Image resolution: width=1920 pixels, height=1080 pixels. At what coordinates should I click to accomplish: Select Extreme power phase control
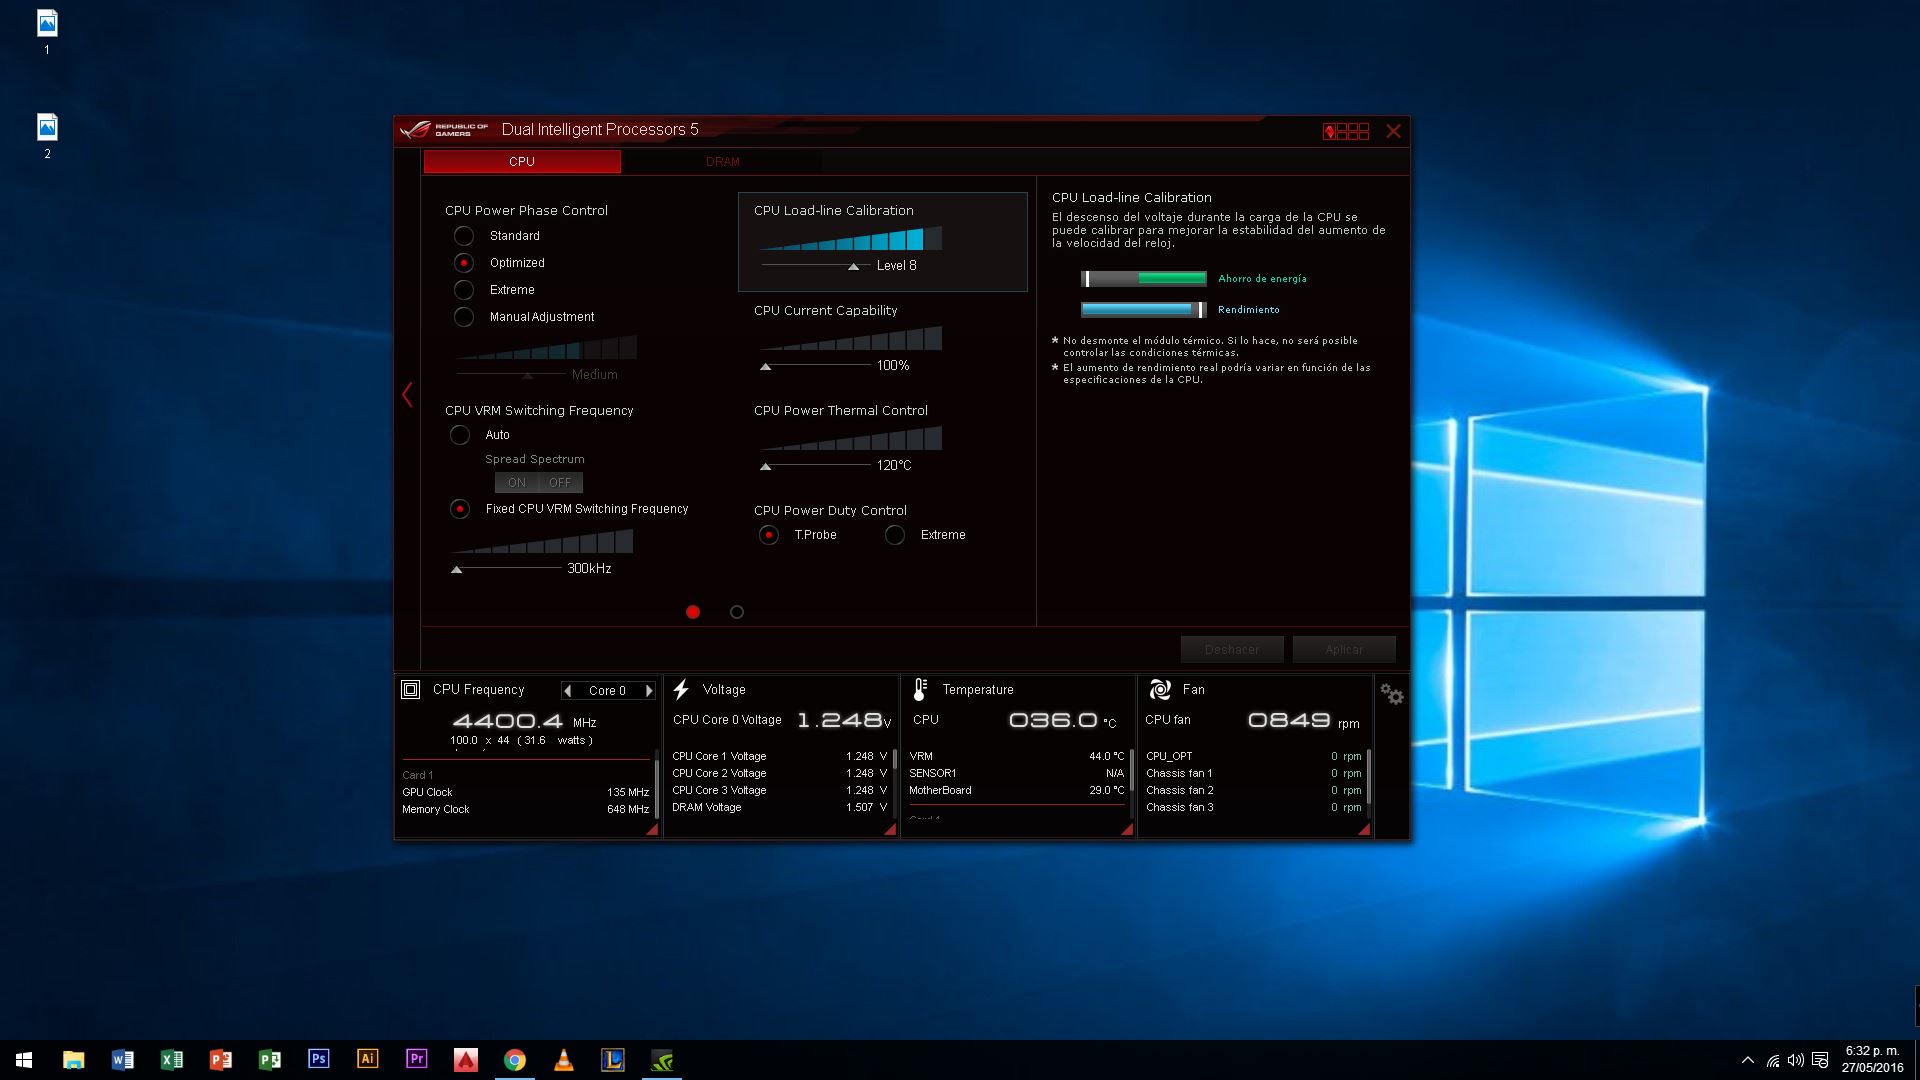(x=464, y=290)
